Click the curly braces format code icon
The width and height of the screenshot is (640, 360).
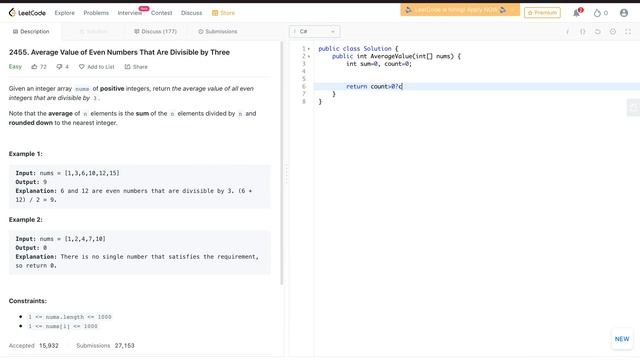582,31
